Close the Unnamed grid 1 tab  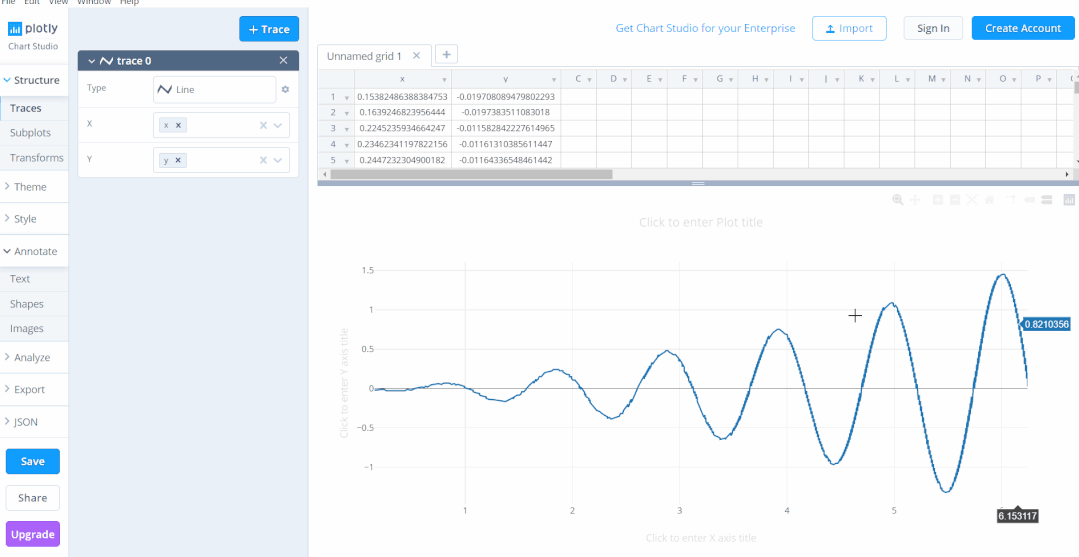(417, 56)
